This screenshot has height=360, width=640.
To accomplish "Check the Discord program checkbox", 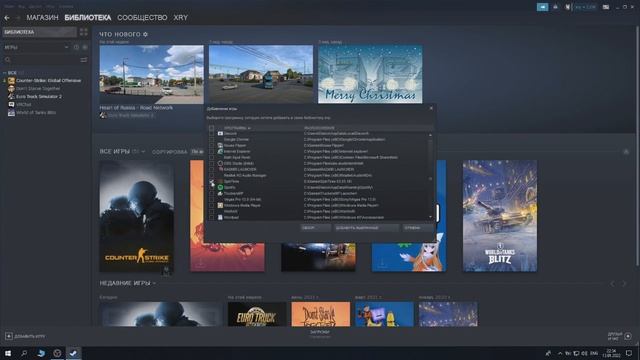I will coord(211,133).
